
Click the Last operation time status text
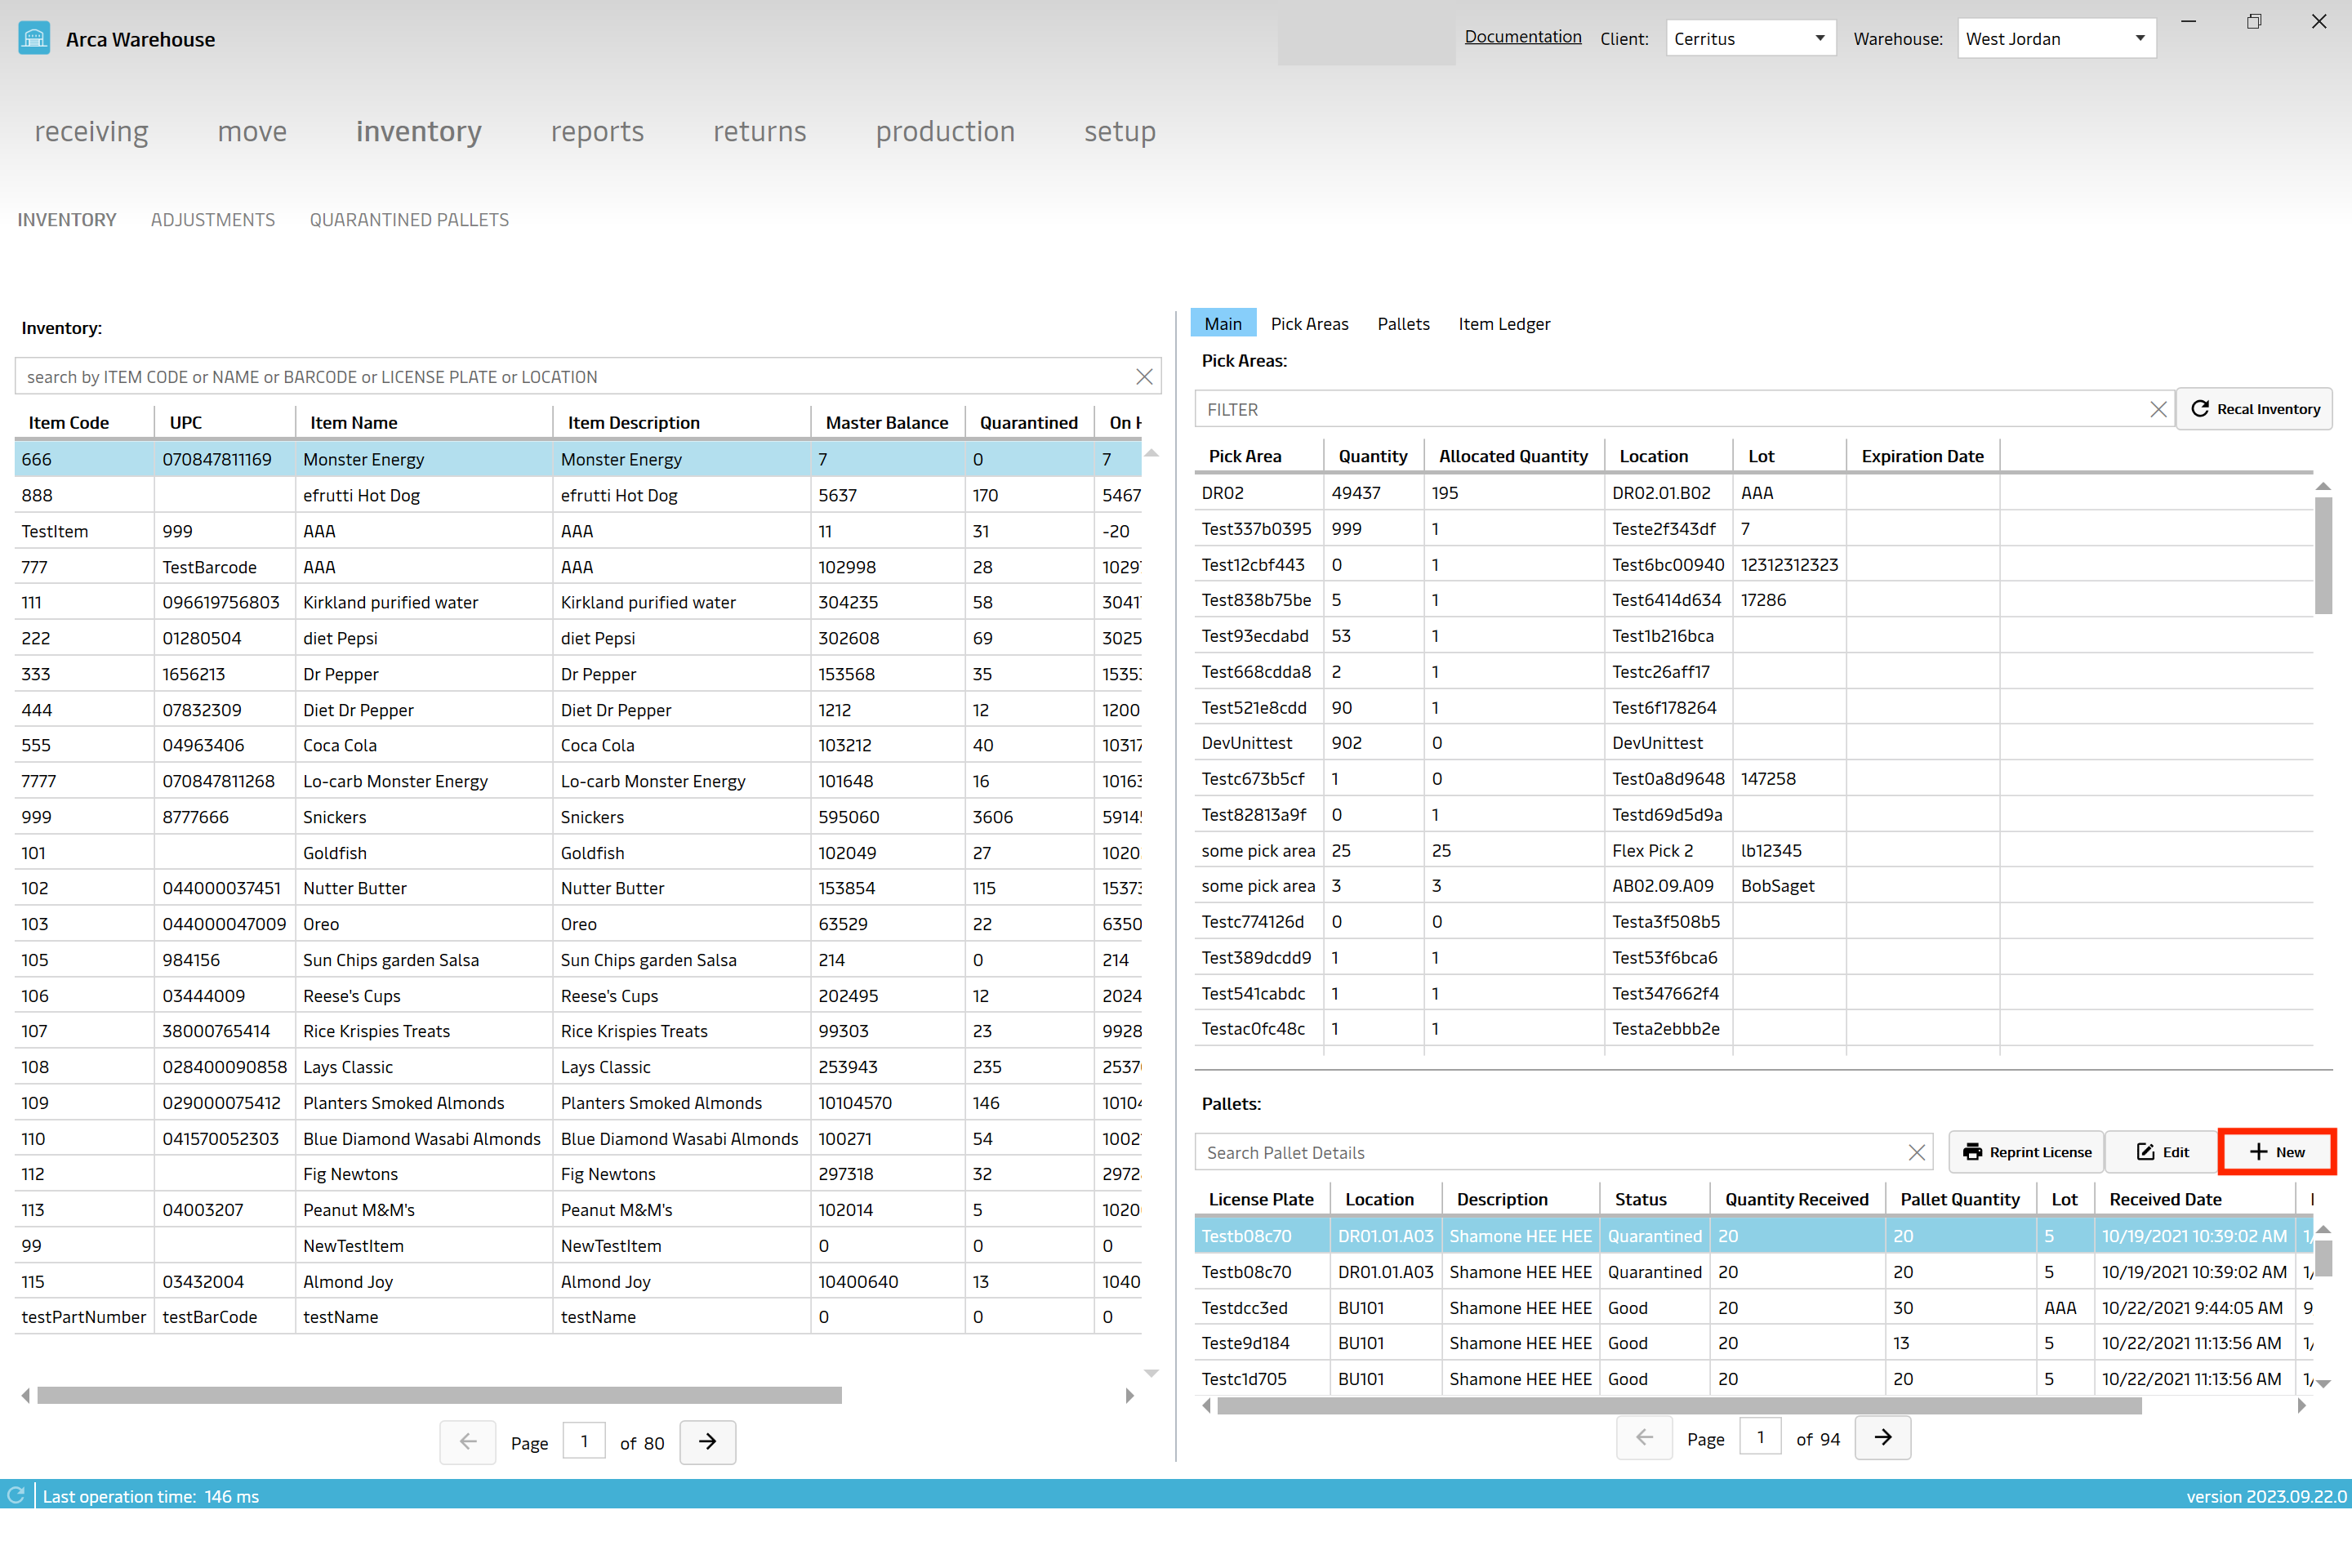151,1496
